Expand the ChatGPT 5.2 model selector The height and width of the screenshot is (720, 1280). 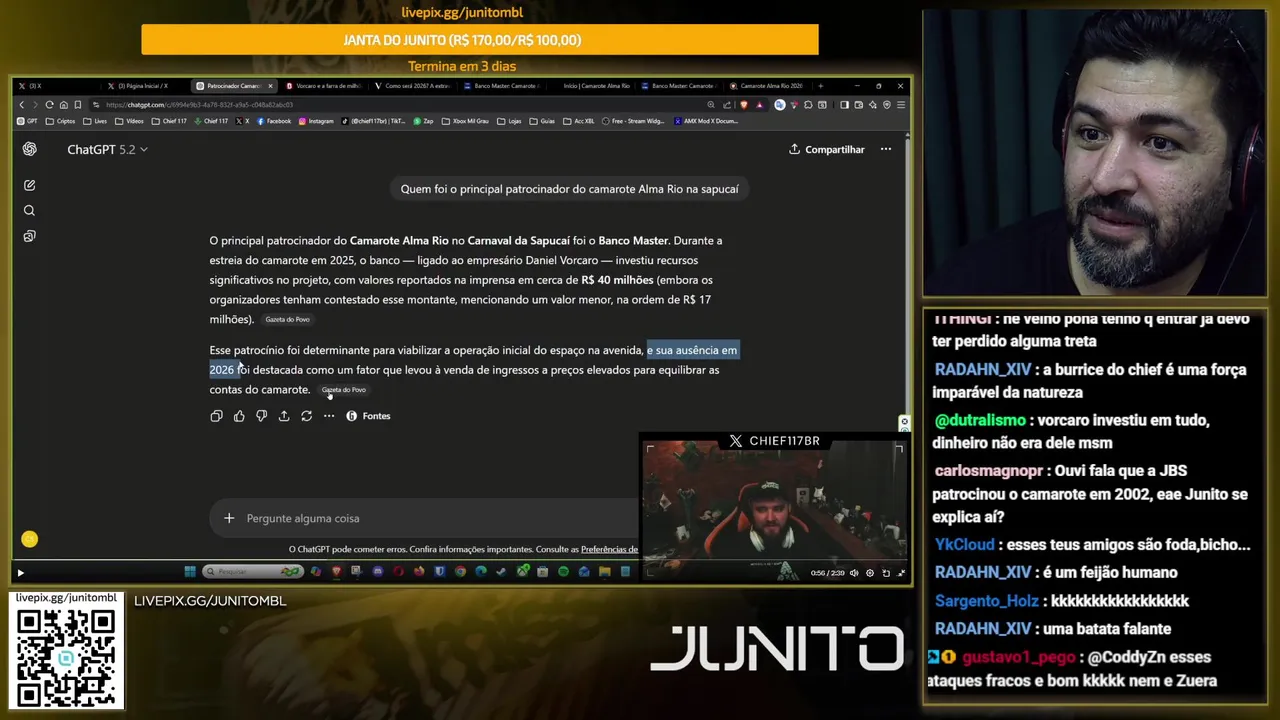point(107,149)
